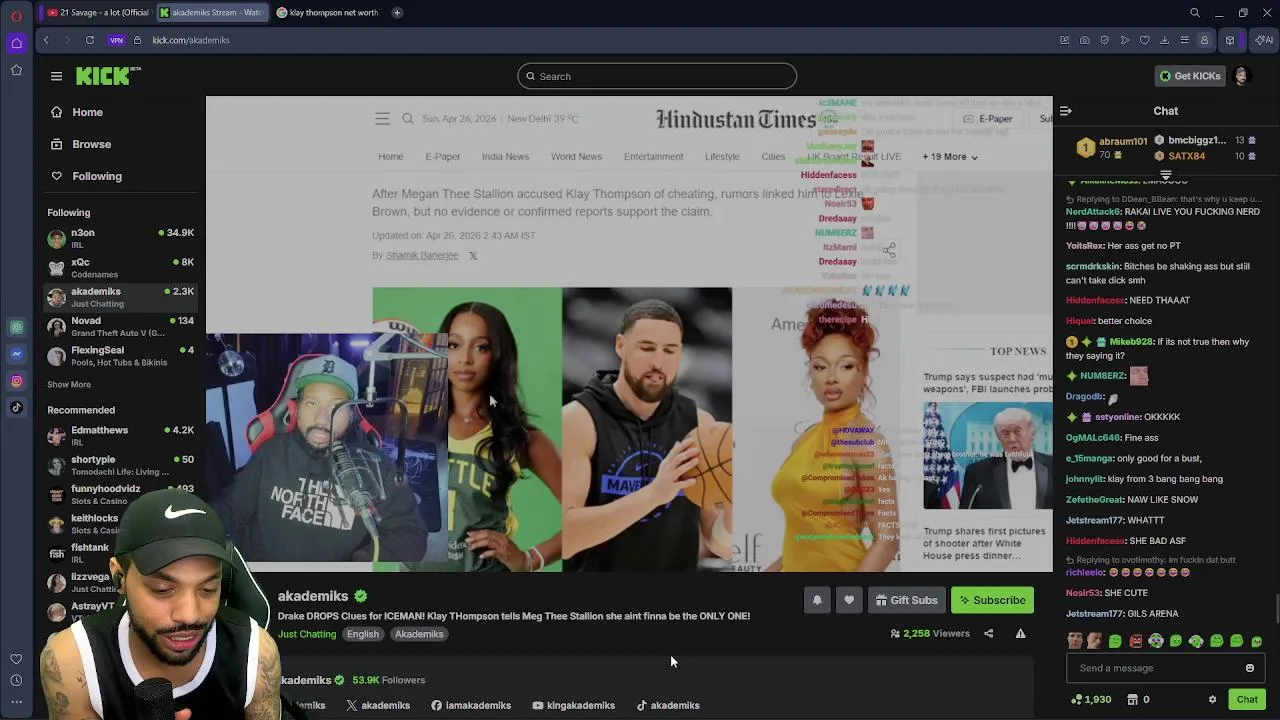Open browser downloads icon
The width and height of the screenshot is (1280, 720).
coord(1164,40)
